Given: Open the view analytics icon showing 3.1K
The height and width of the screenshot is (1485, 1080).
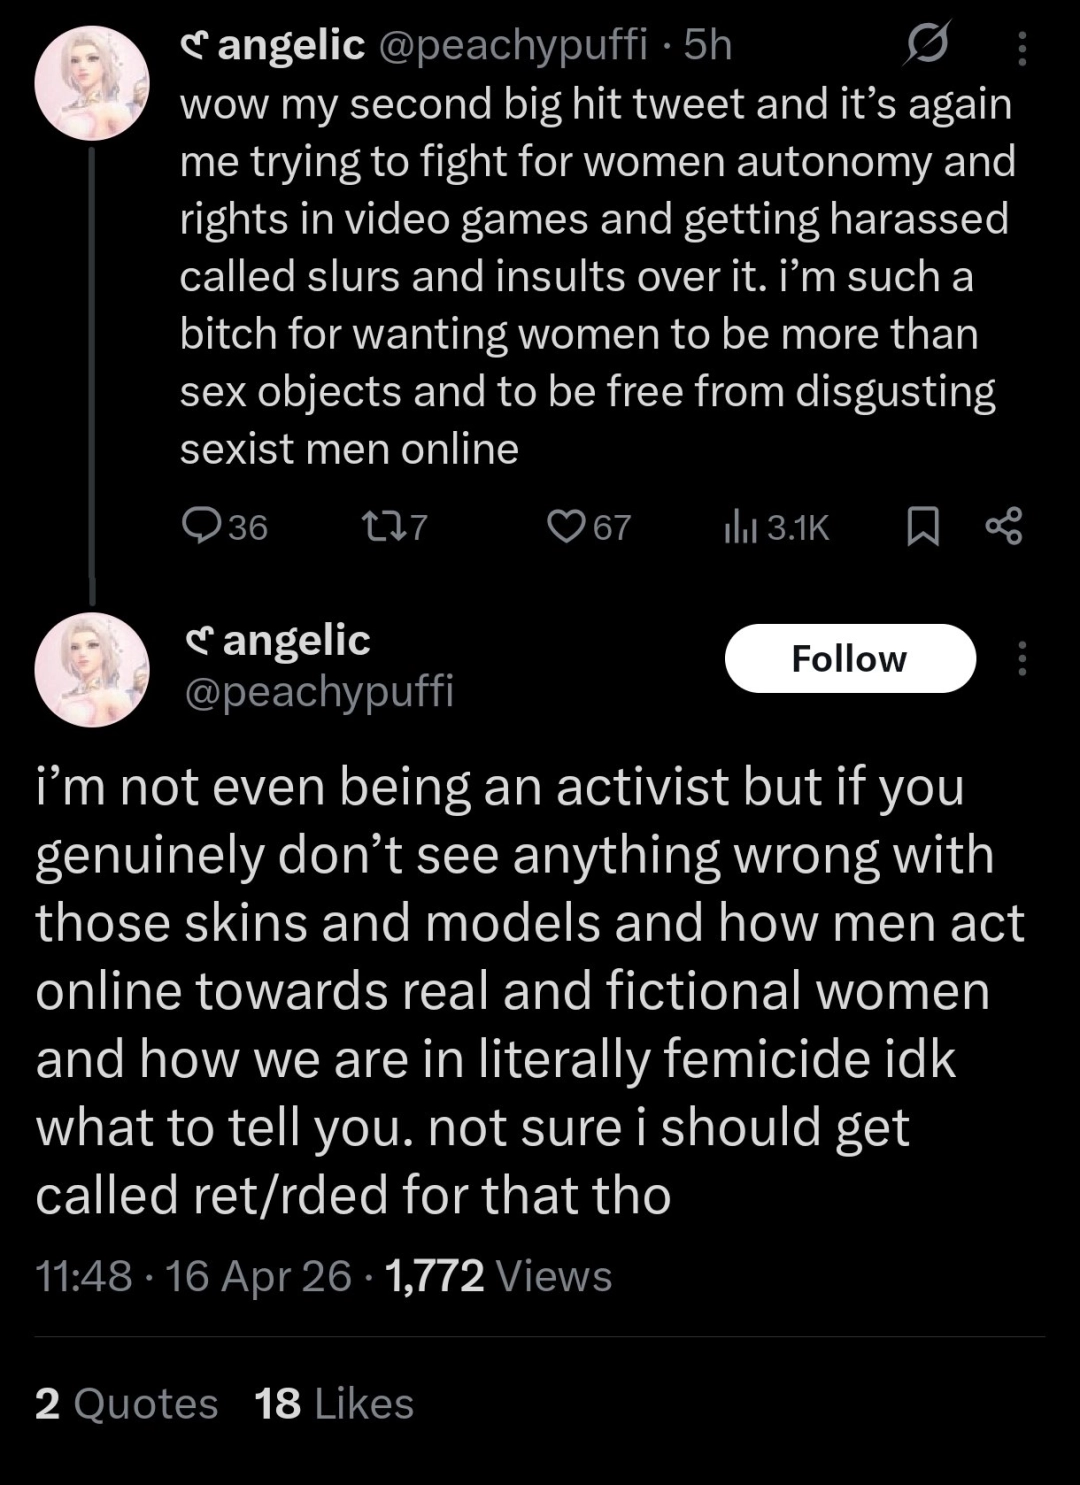Looking at the screenshot, I should [x=742, y=527].
